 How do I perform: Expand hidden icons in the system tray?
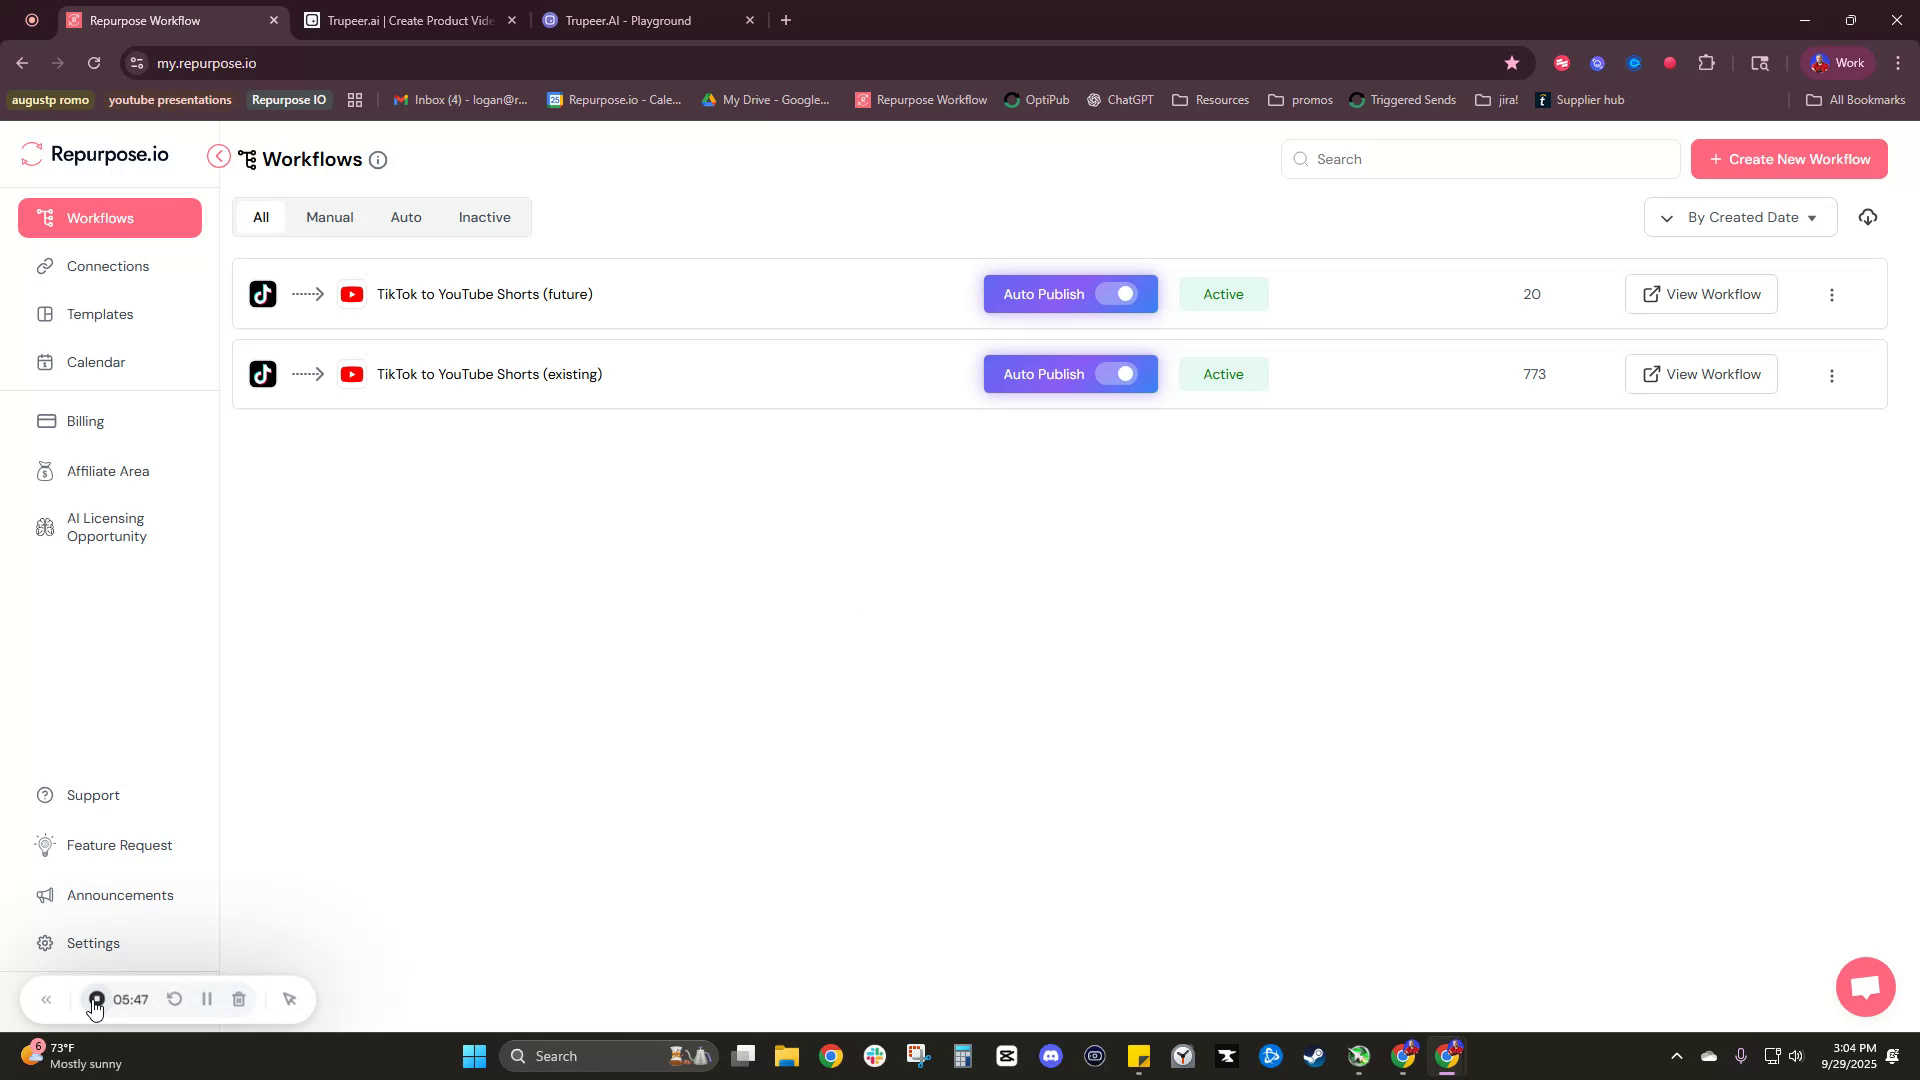(1678, 1055)
